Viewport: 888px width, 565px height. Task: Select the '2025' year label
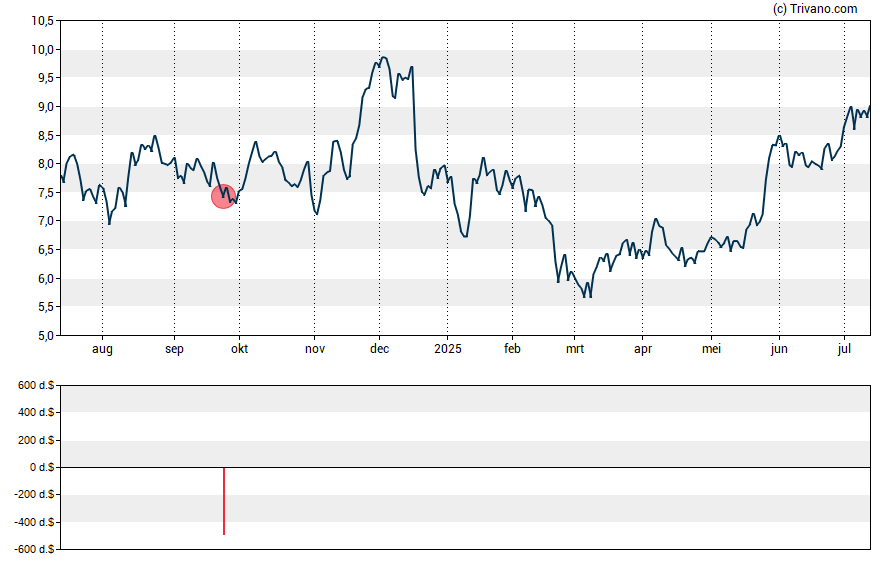click(x=448, y=349)
